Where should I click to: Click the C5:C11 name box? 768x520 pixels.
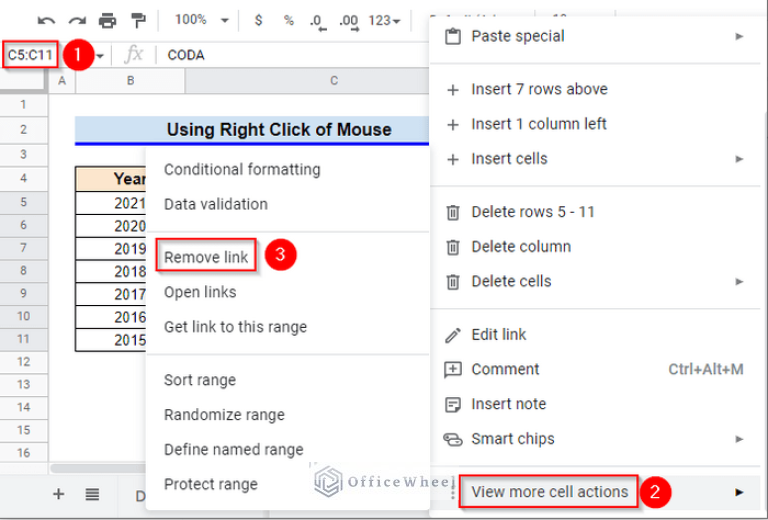(32, 55)
